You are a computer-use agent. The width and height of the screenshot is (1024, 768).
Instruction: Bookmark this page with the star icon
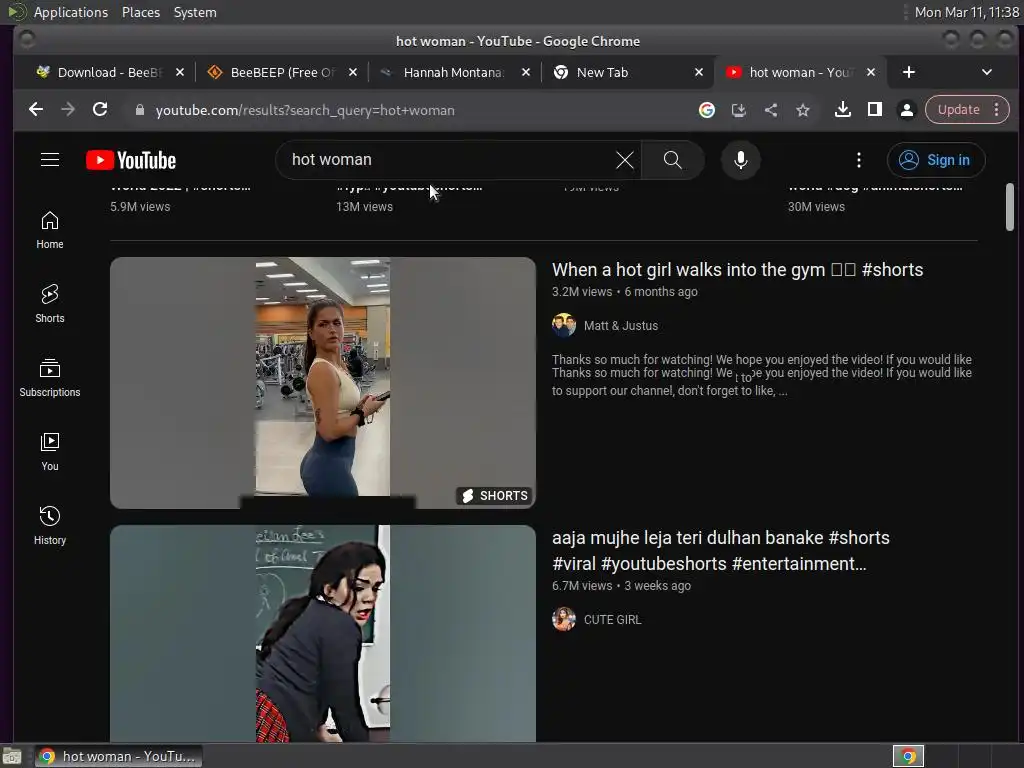pyautogui.click(x=803, y=110)
